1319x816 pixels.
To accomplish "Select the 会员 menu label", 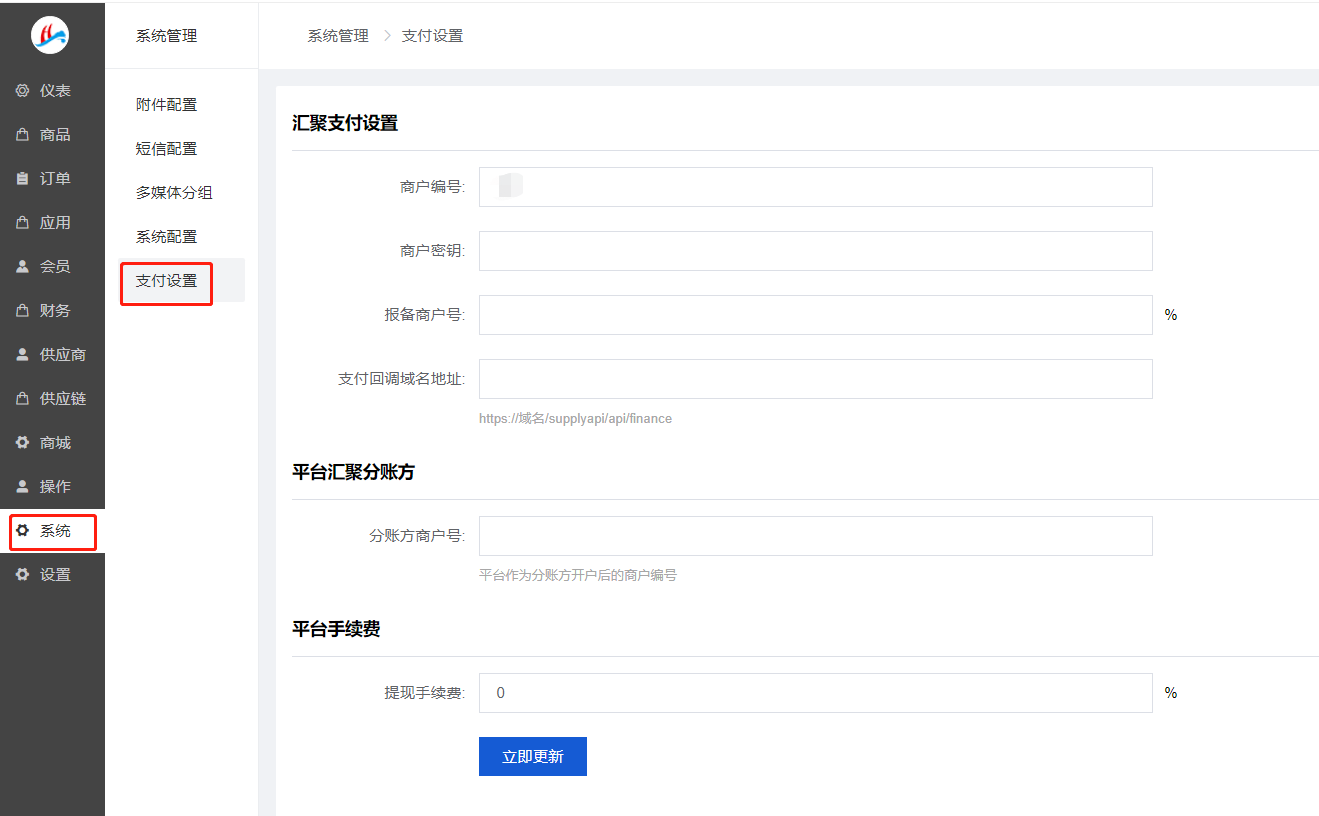I will click(55, 267).
